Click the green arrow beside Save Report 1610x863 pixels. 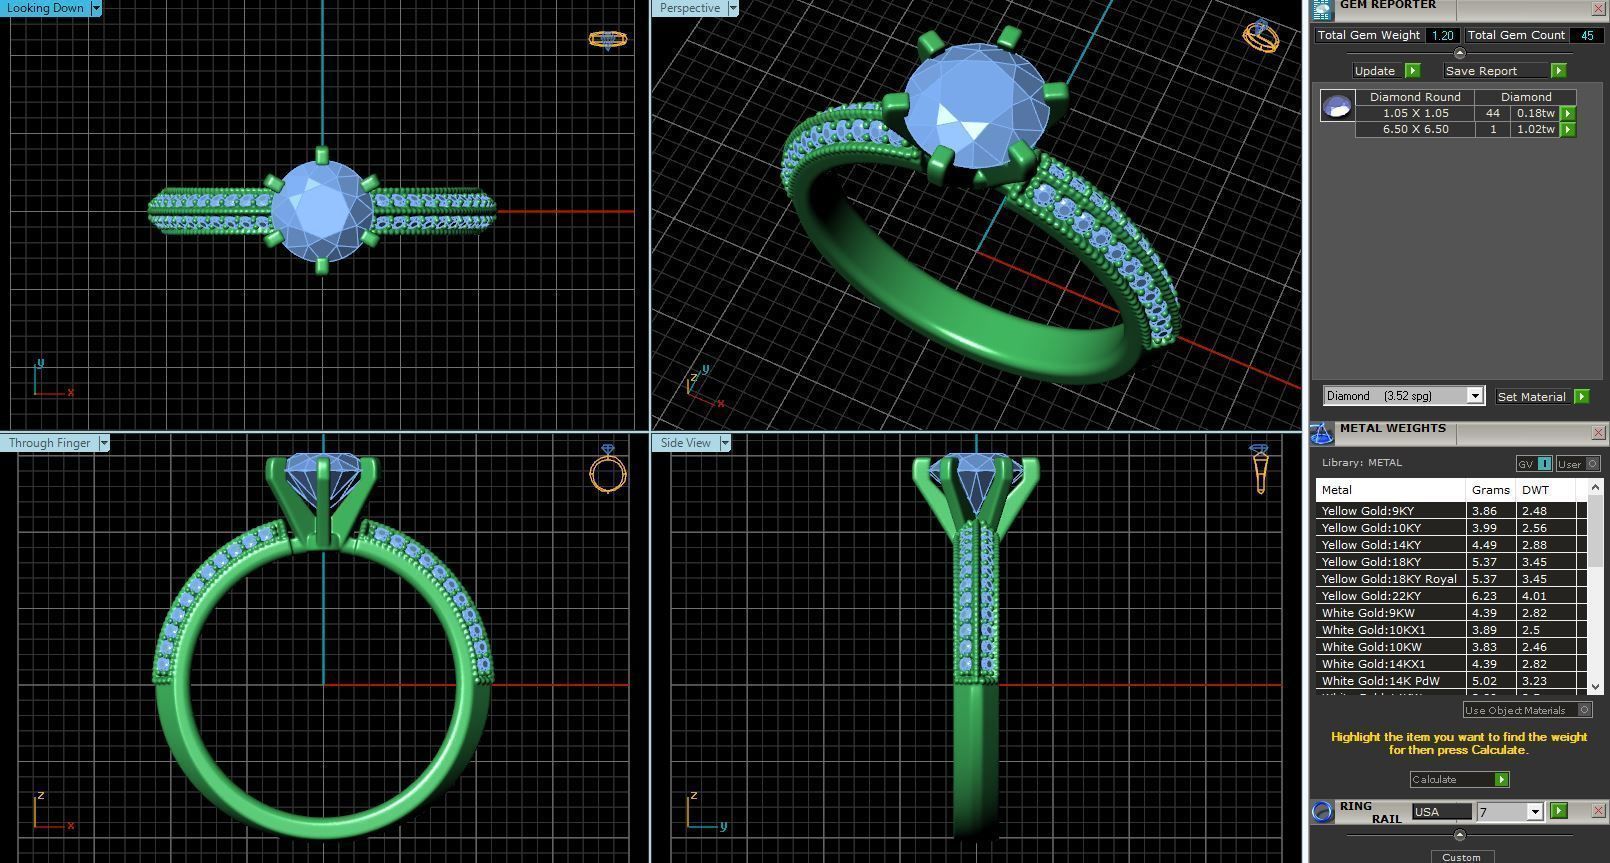click(1558, 71)
